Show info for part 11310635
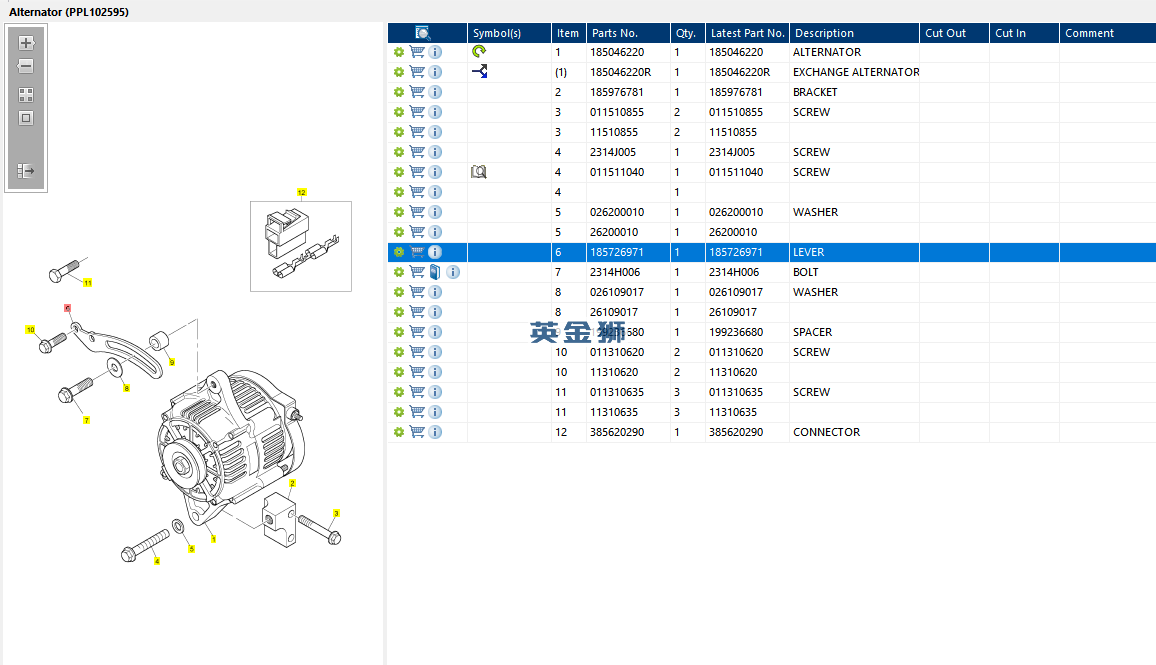The height and width of the screenshot is (665, 1156). 435,412
